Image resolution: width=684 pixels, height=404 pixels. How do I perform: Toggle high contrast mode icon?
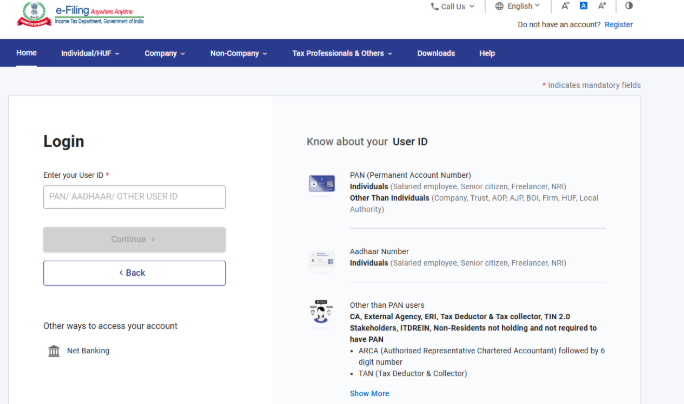click(x=629, y=6)
